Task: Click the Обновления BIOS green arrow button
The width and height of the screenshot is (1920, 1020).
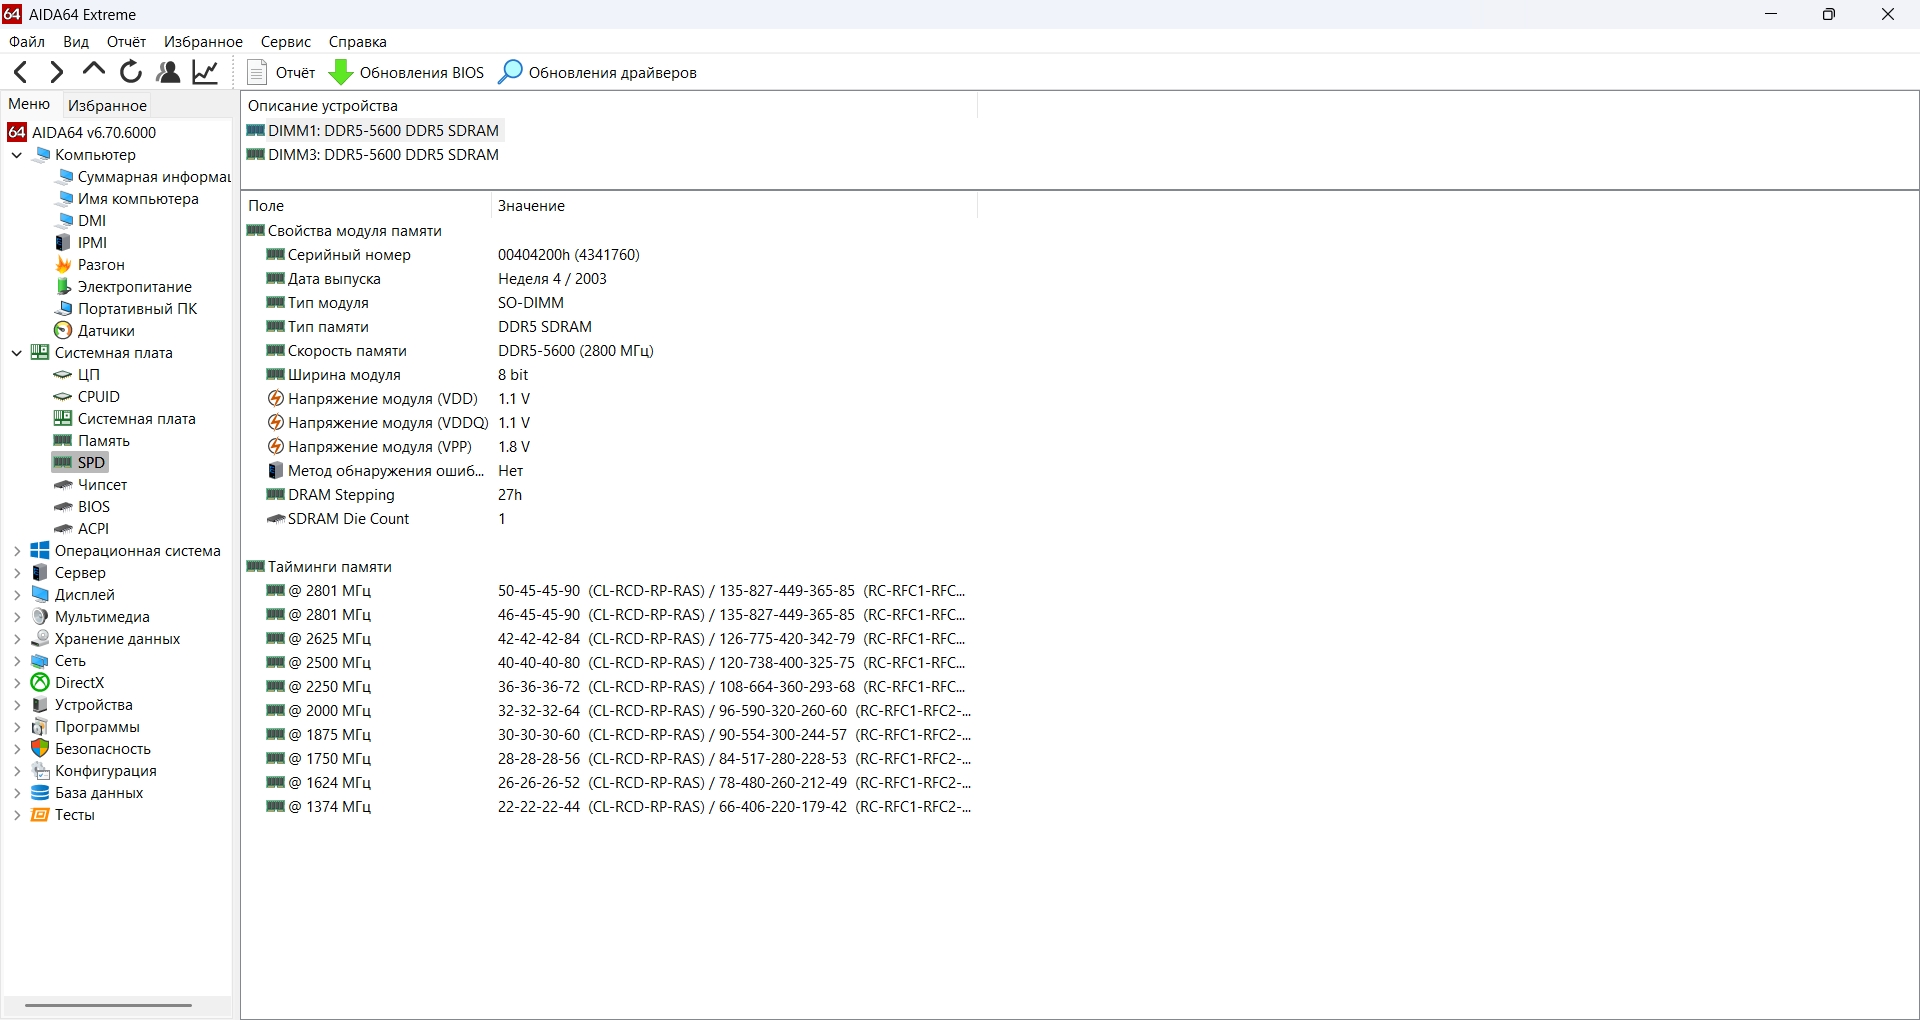Action: click(x=406, y=72)
